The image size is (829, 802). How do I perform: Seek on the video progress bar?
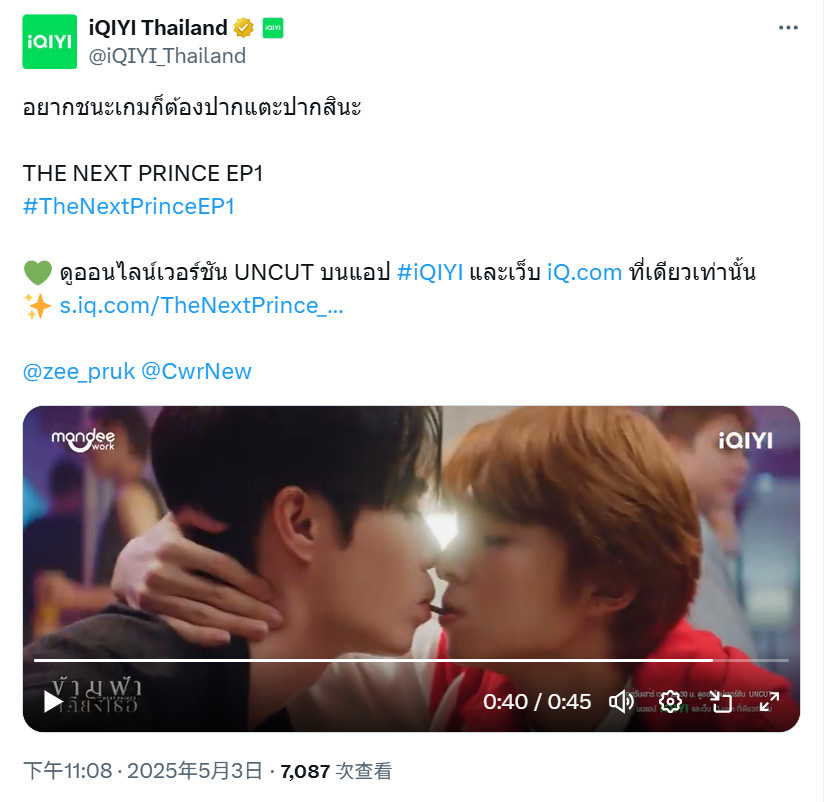pyautogui.click(x=411, y=660)
